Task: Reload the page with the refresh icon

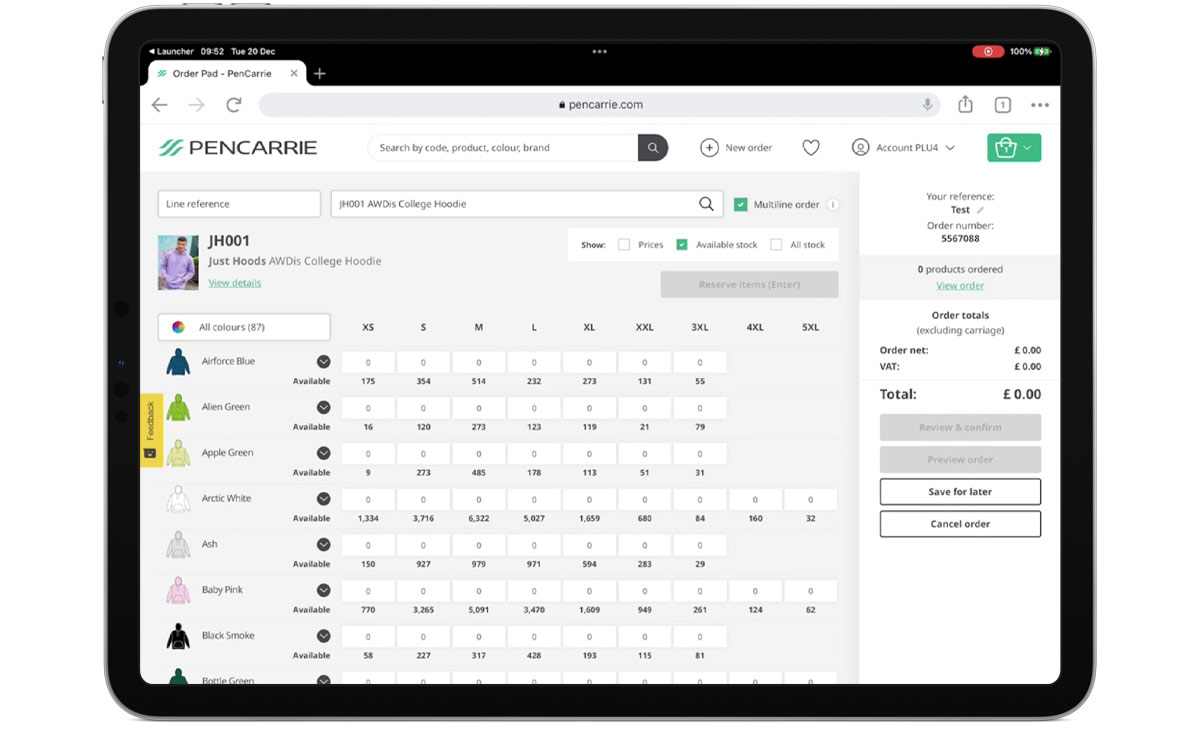Action: [234, 105]
